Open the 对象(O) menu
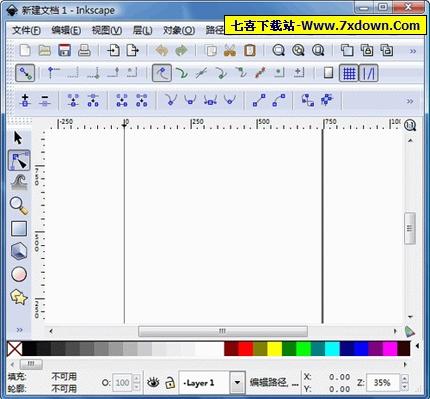Image resolution: width=430 pixels, height=399 pixels. (179, 31)
